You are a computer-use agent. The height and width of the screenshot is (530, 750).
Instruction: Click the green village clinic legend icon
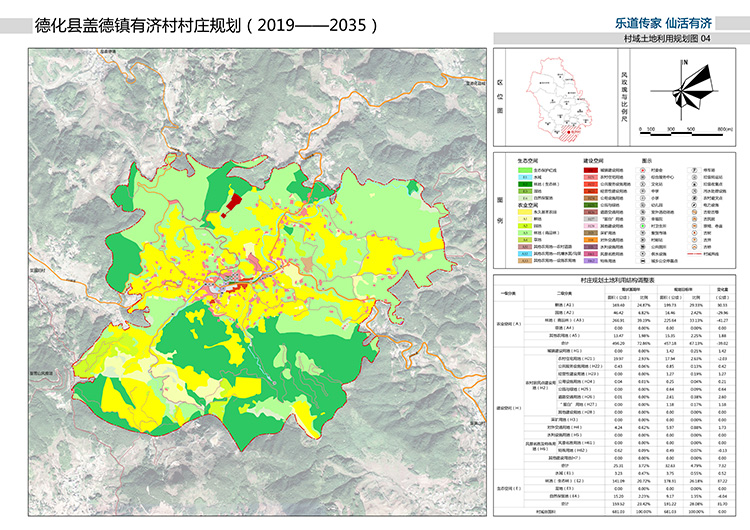click(x=643, y=226)
